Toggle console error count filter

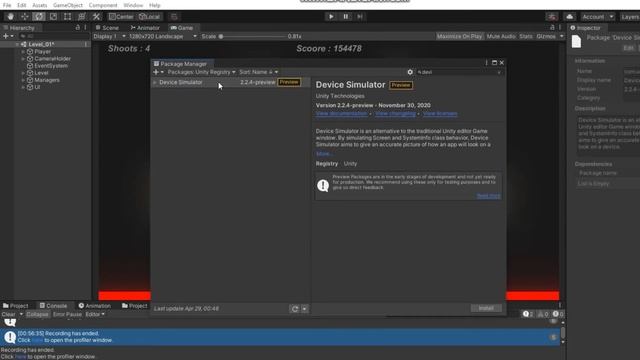point(558,314)
